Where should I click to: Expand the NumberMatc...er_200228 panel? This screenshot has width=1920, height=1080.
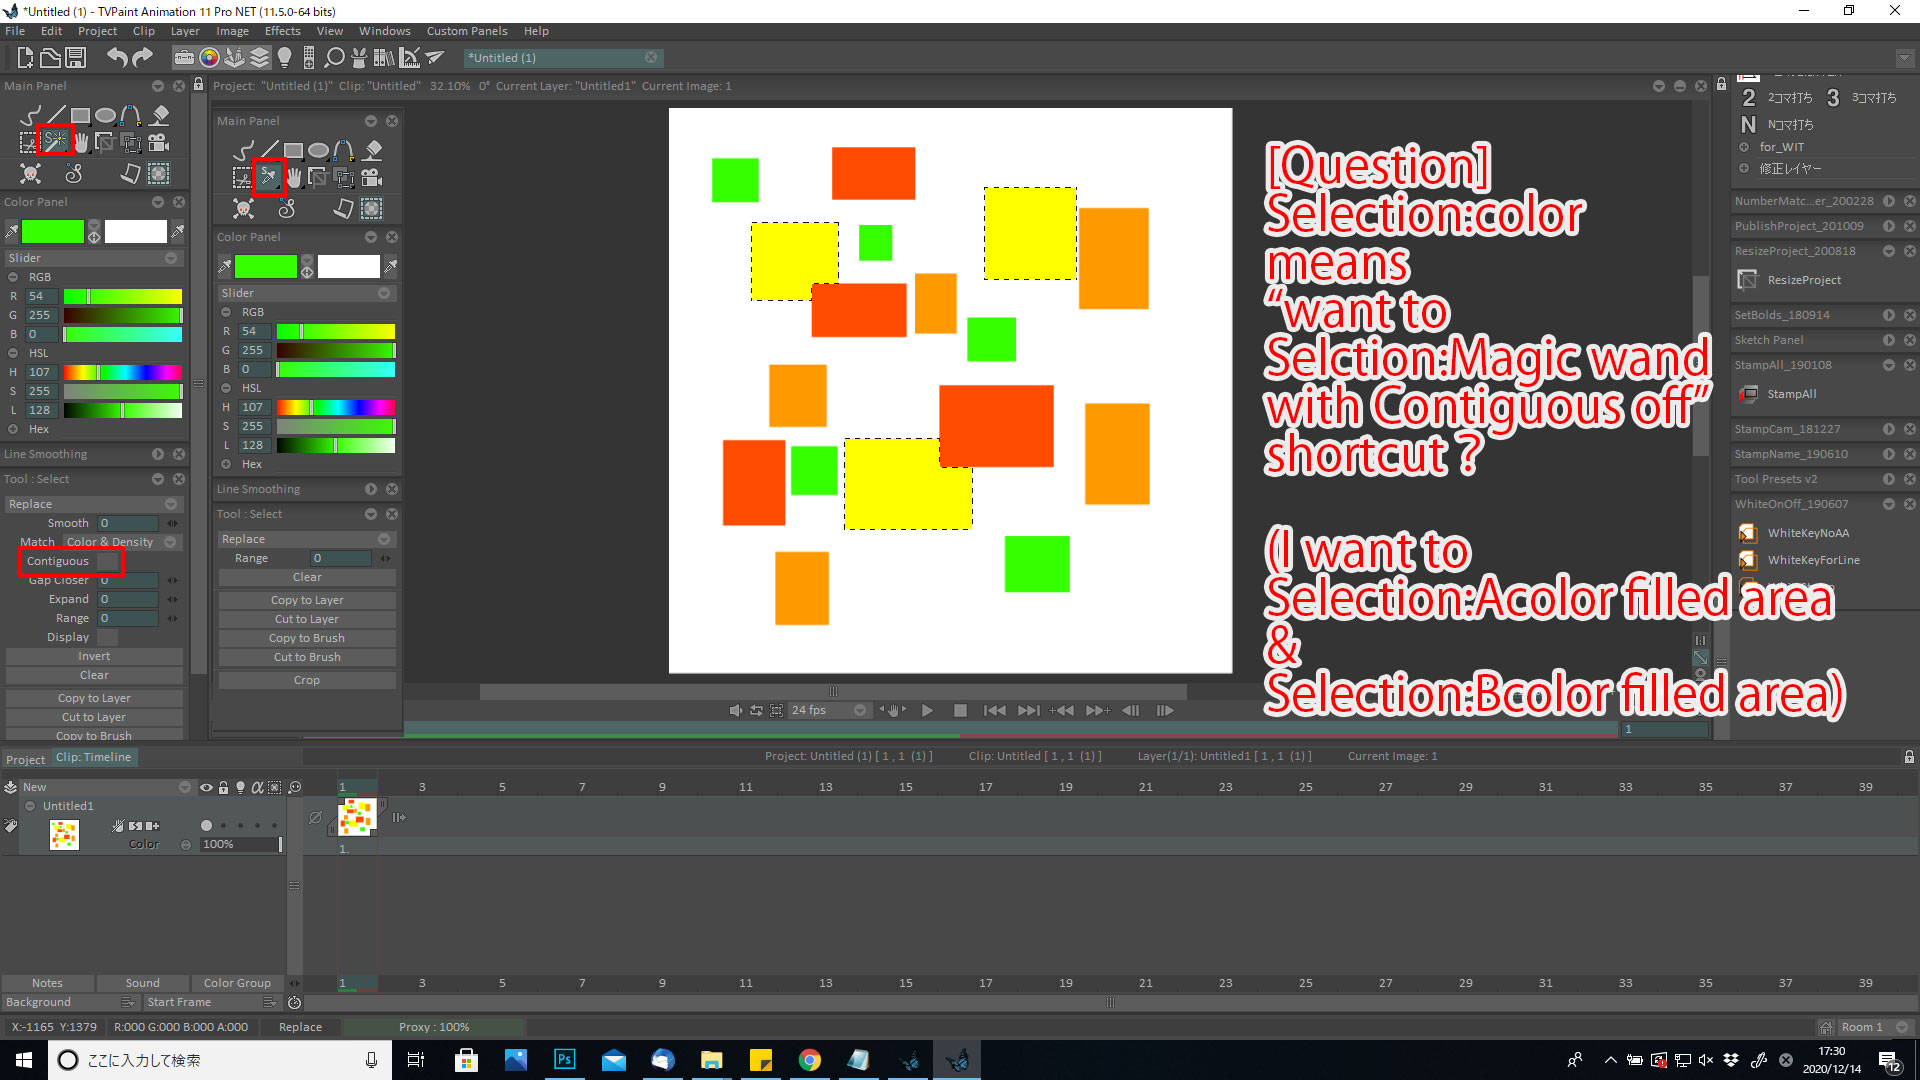point(1888,201)
